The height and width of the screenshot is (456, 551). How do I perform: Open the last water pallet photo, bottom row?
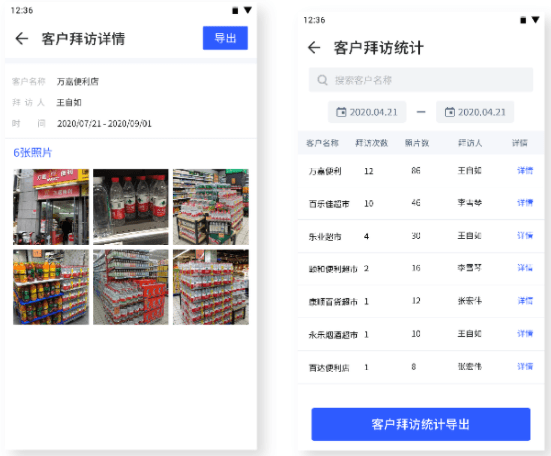(211, 287)
